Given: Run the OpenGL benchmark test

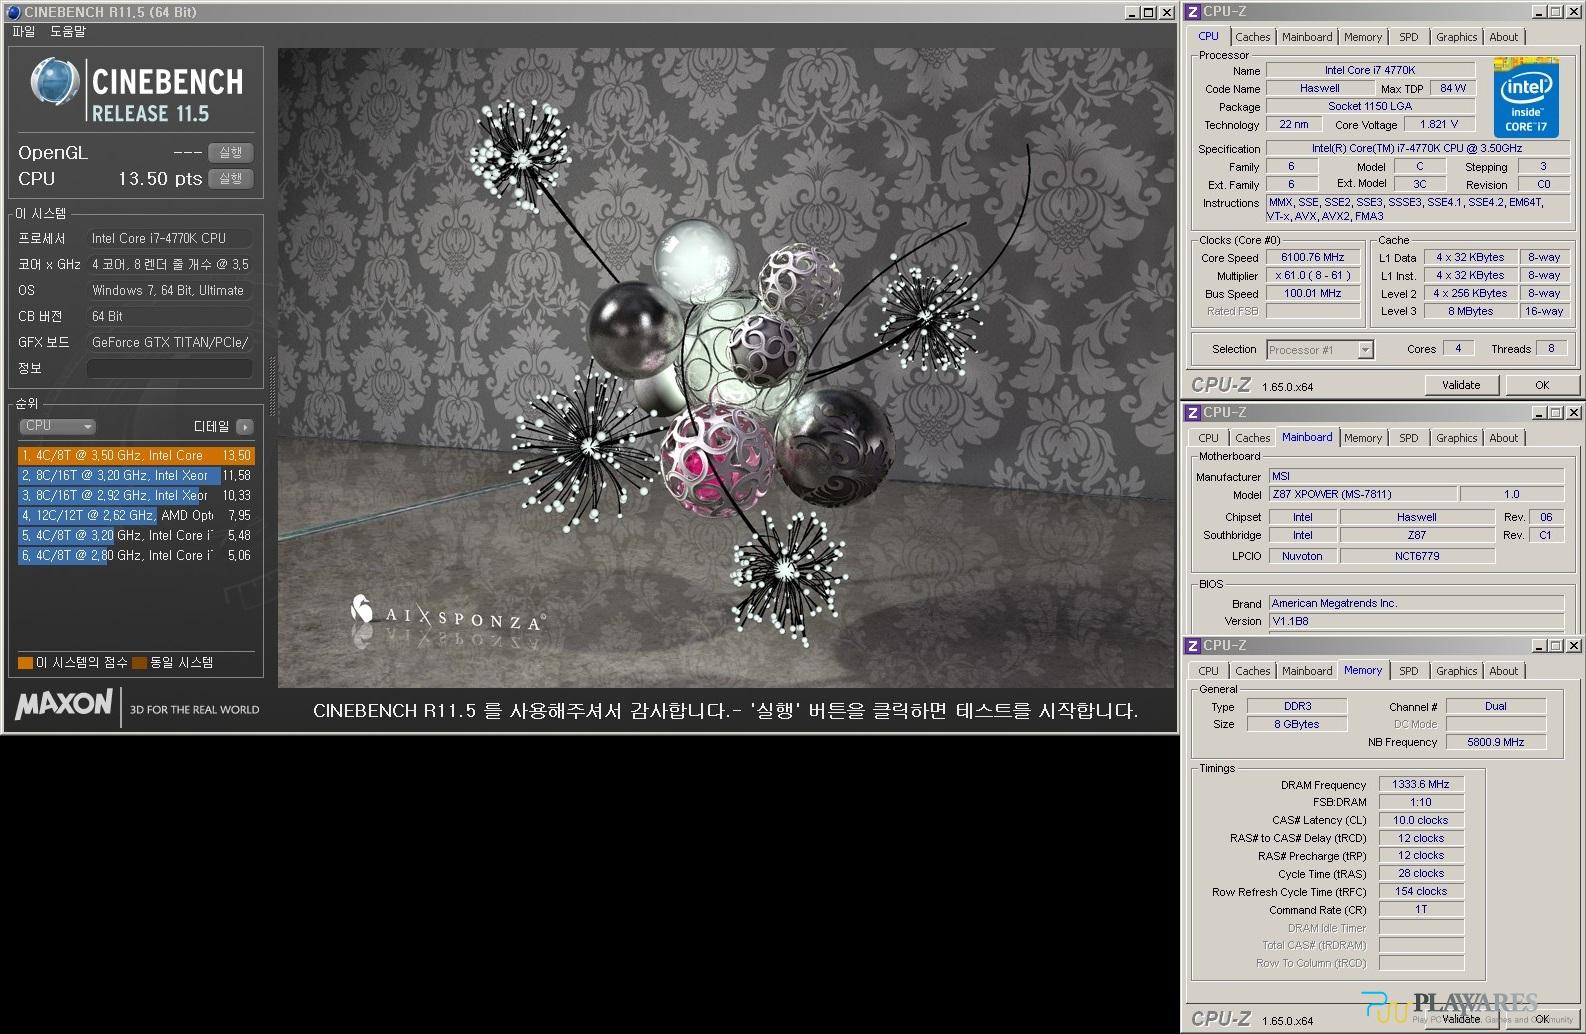Looking at the screenshot, I should 230,153.
